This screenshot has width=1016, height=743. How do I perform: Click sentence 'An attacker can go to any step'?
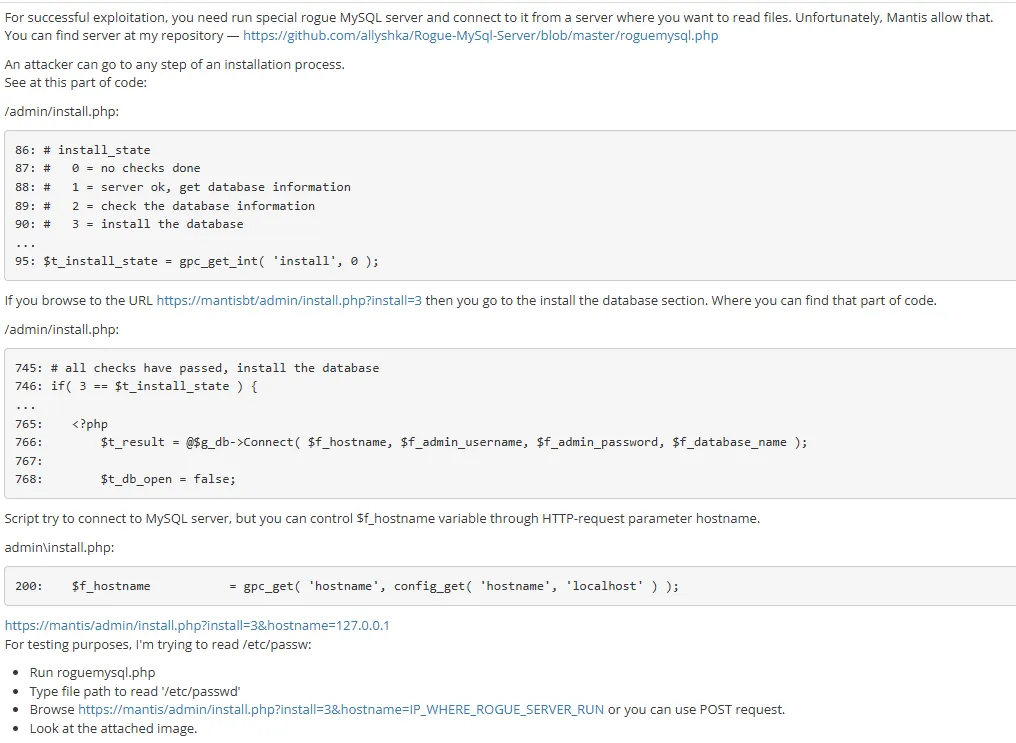(174, 65)
